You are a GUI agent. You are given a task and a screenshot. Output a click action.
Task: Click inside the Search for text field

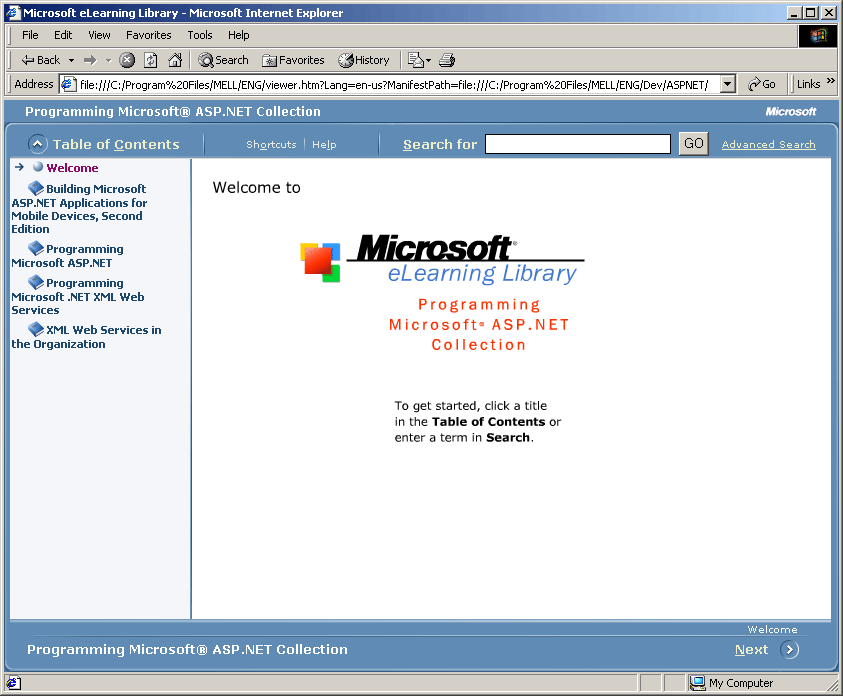(578, 143)
